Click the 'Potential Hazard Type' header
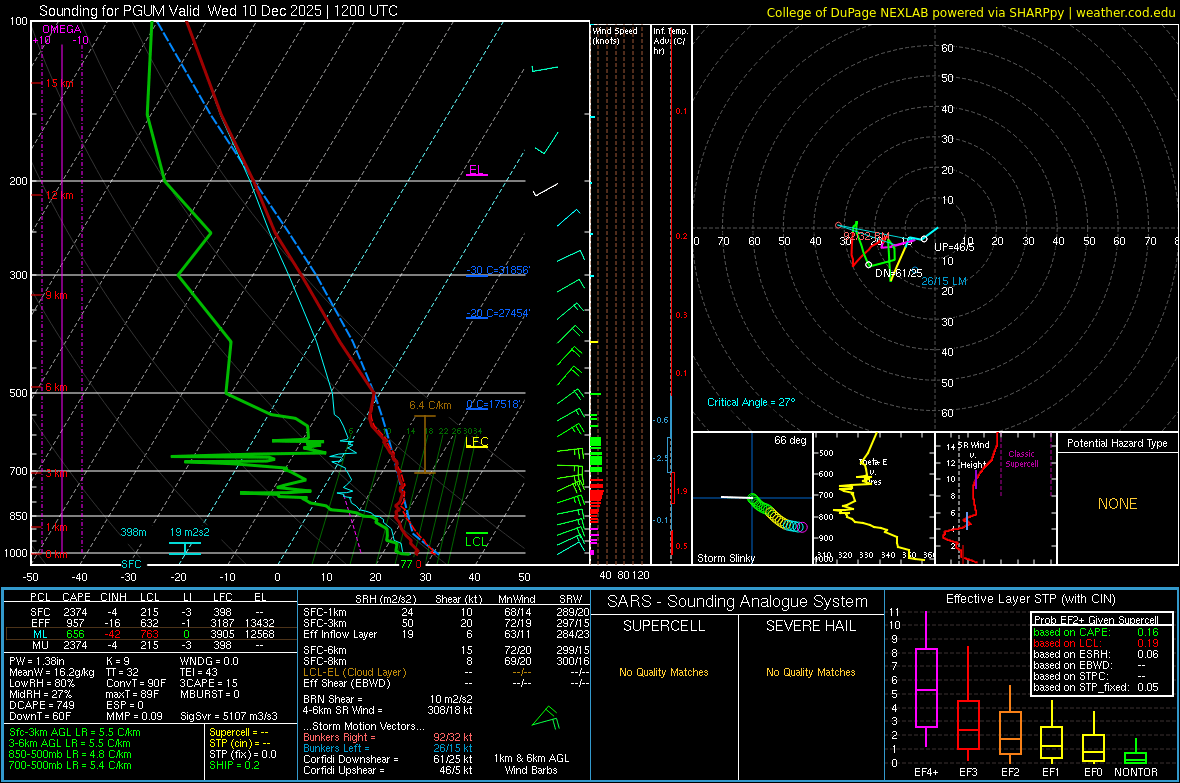Screen dimensions: 1180x783 (x=1117, y=443)
